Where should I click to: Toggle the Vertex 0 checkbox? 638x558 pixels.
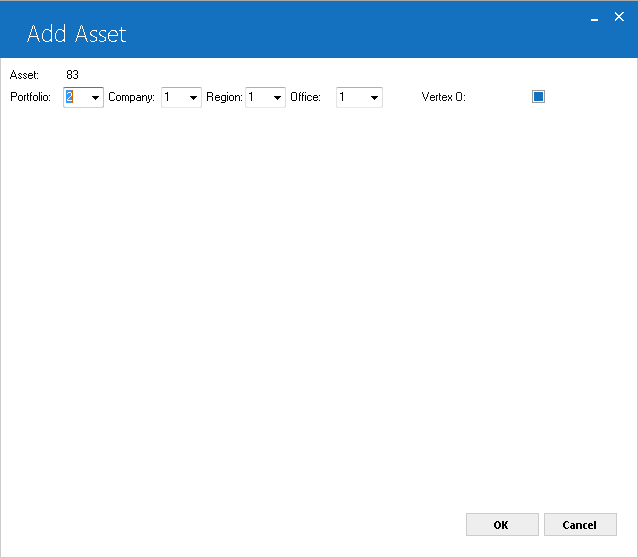pyautogui.click(x=538, y=97)
